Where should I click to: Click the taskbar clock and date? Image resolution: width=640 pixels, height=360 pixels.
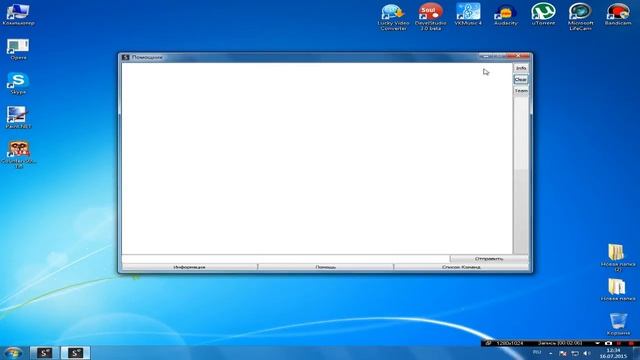tap(613, 353)
